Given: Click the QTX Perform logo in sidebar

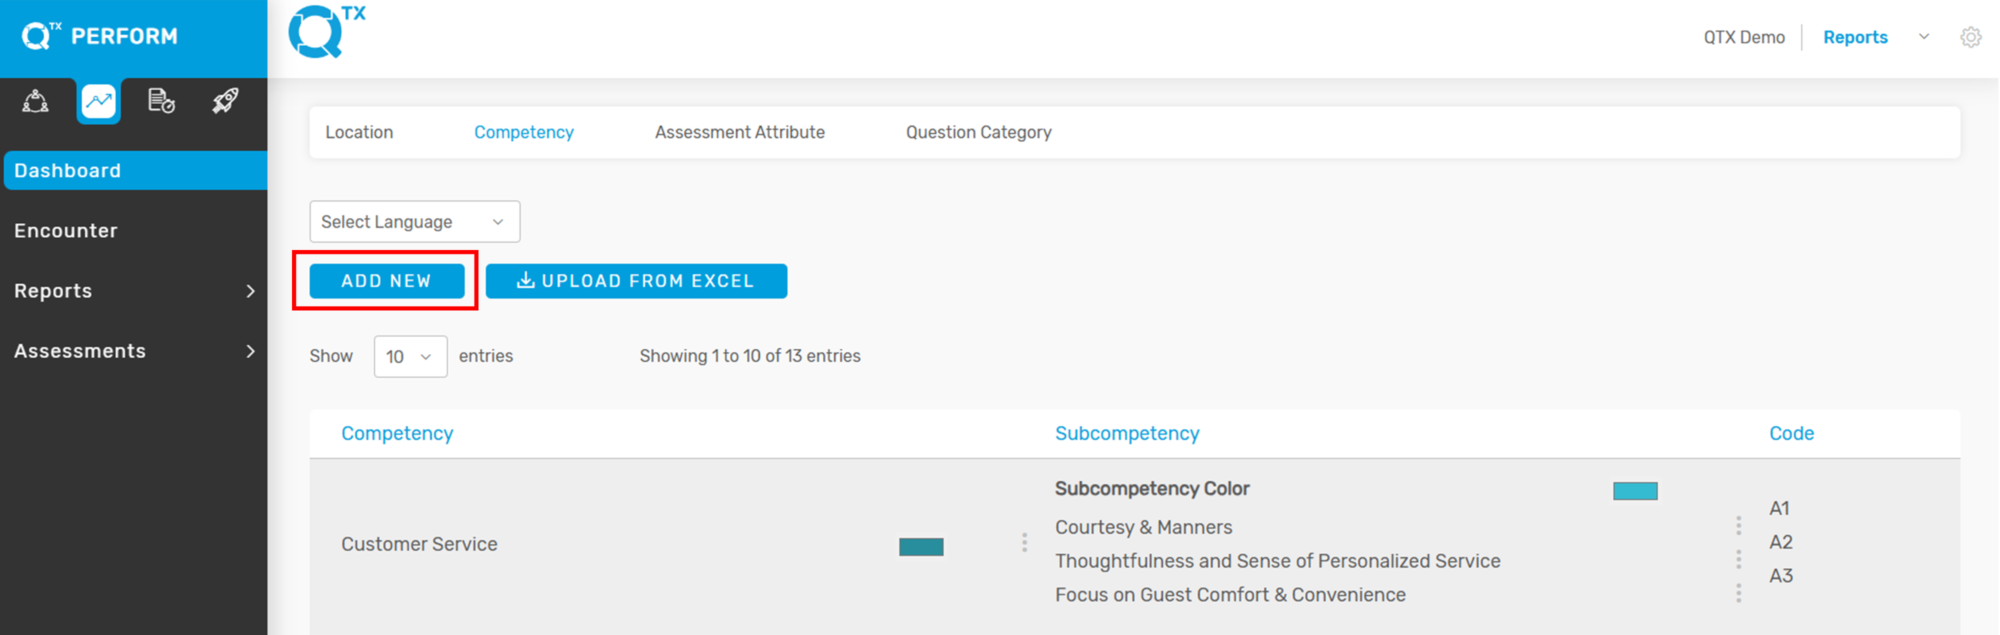Looking at the screenshot, I should coord(100,37).
